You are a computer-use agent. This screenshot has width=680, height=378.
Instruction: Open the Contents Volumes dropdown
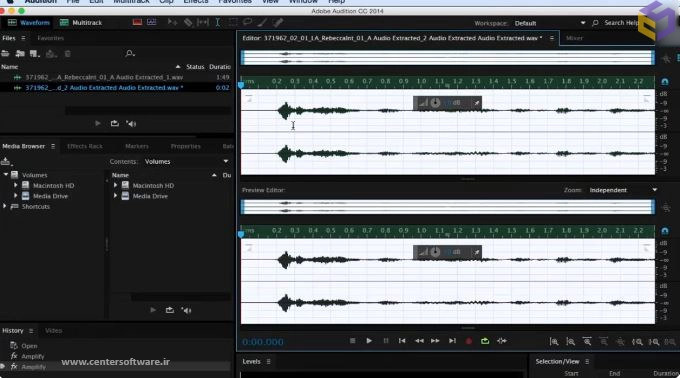pyautogui.click(x=186, y=162)
